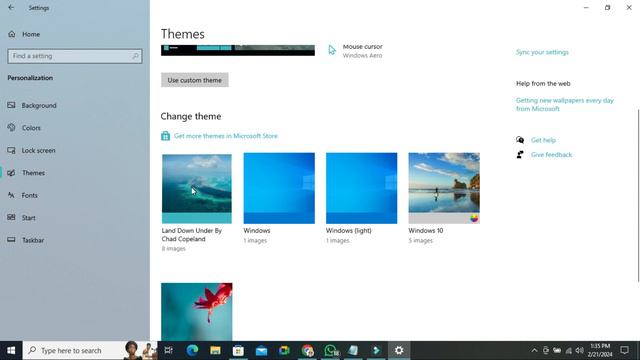Go back using the Settings back arrow

pyautogui.click(x=11, y=7)
